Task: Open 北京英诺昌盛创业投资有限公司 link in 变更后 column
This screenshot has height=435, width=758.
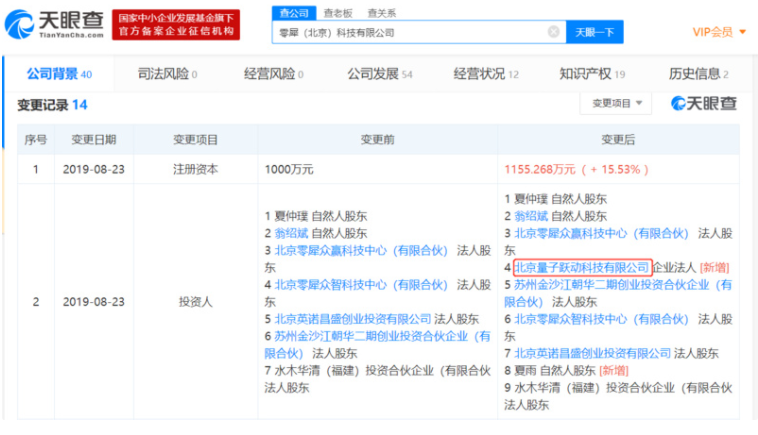Action: (592, 353)
